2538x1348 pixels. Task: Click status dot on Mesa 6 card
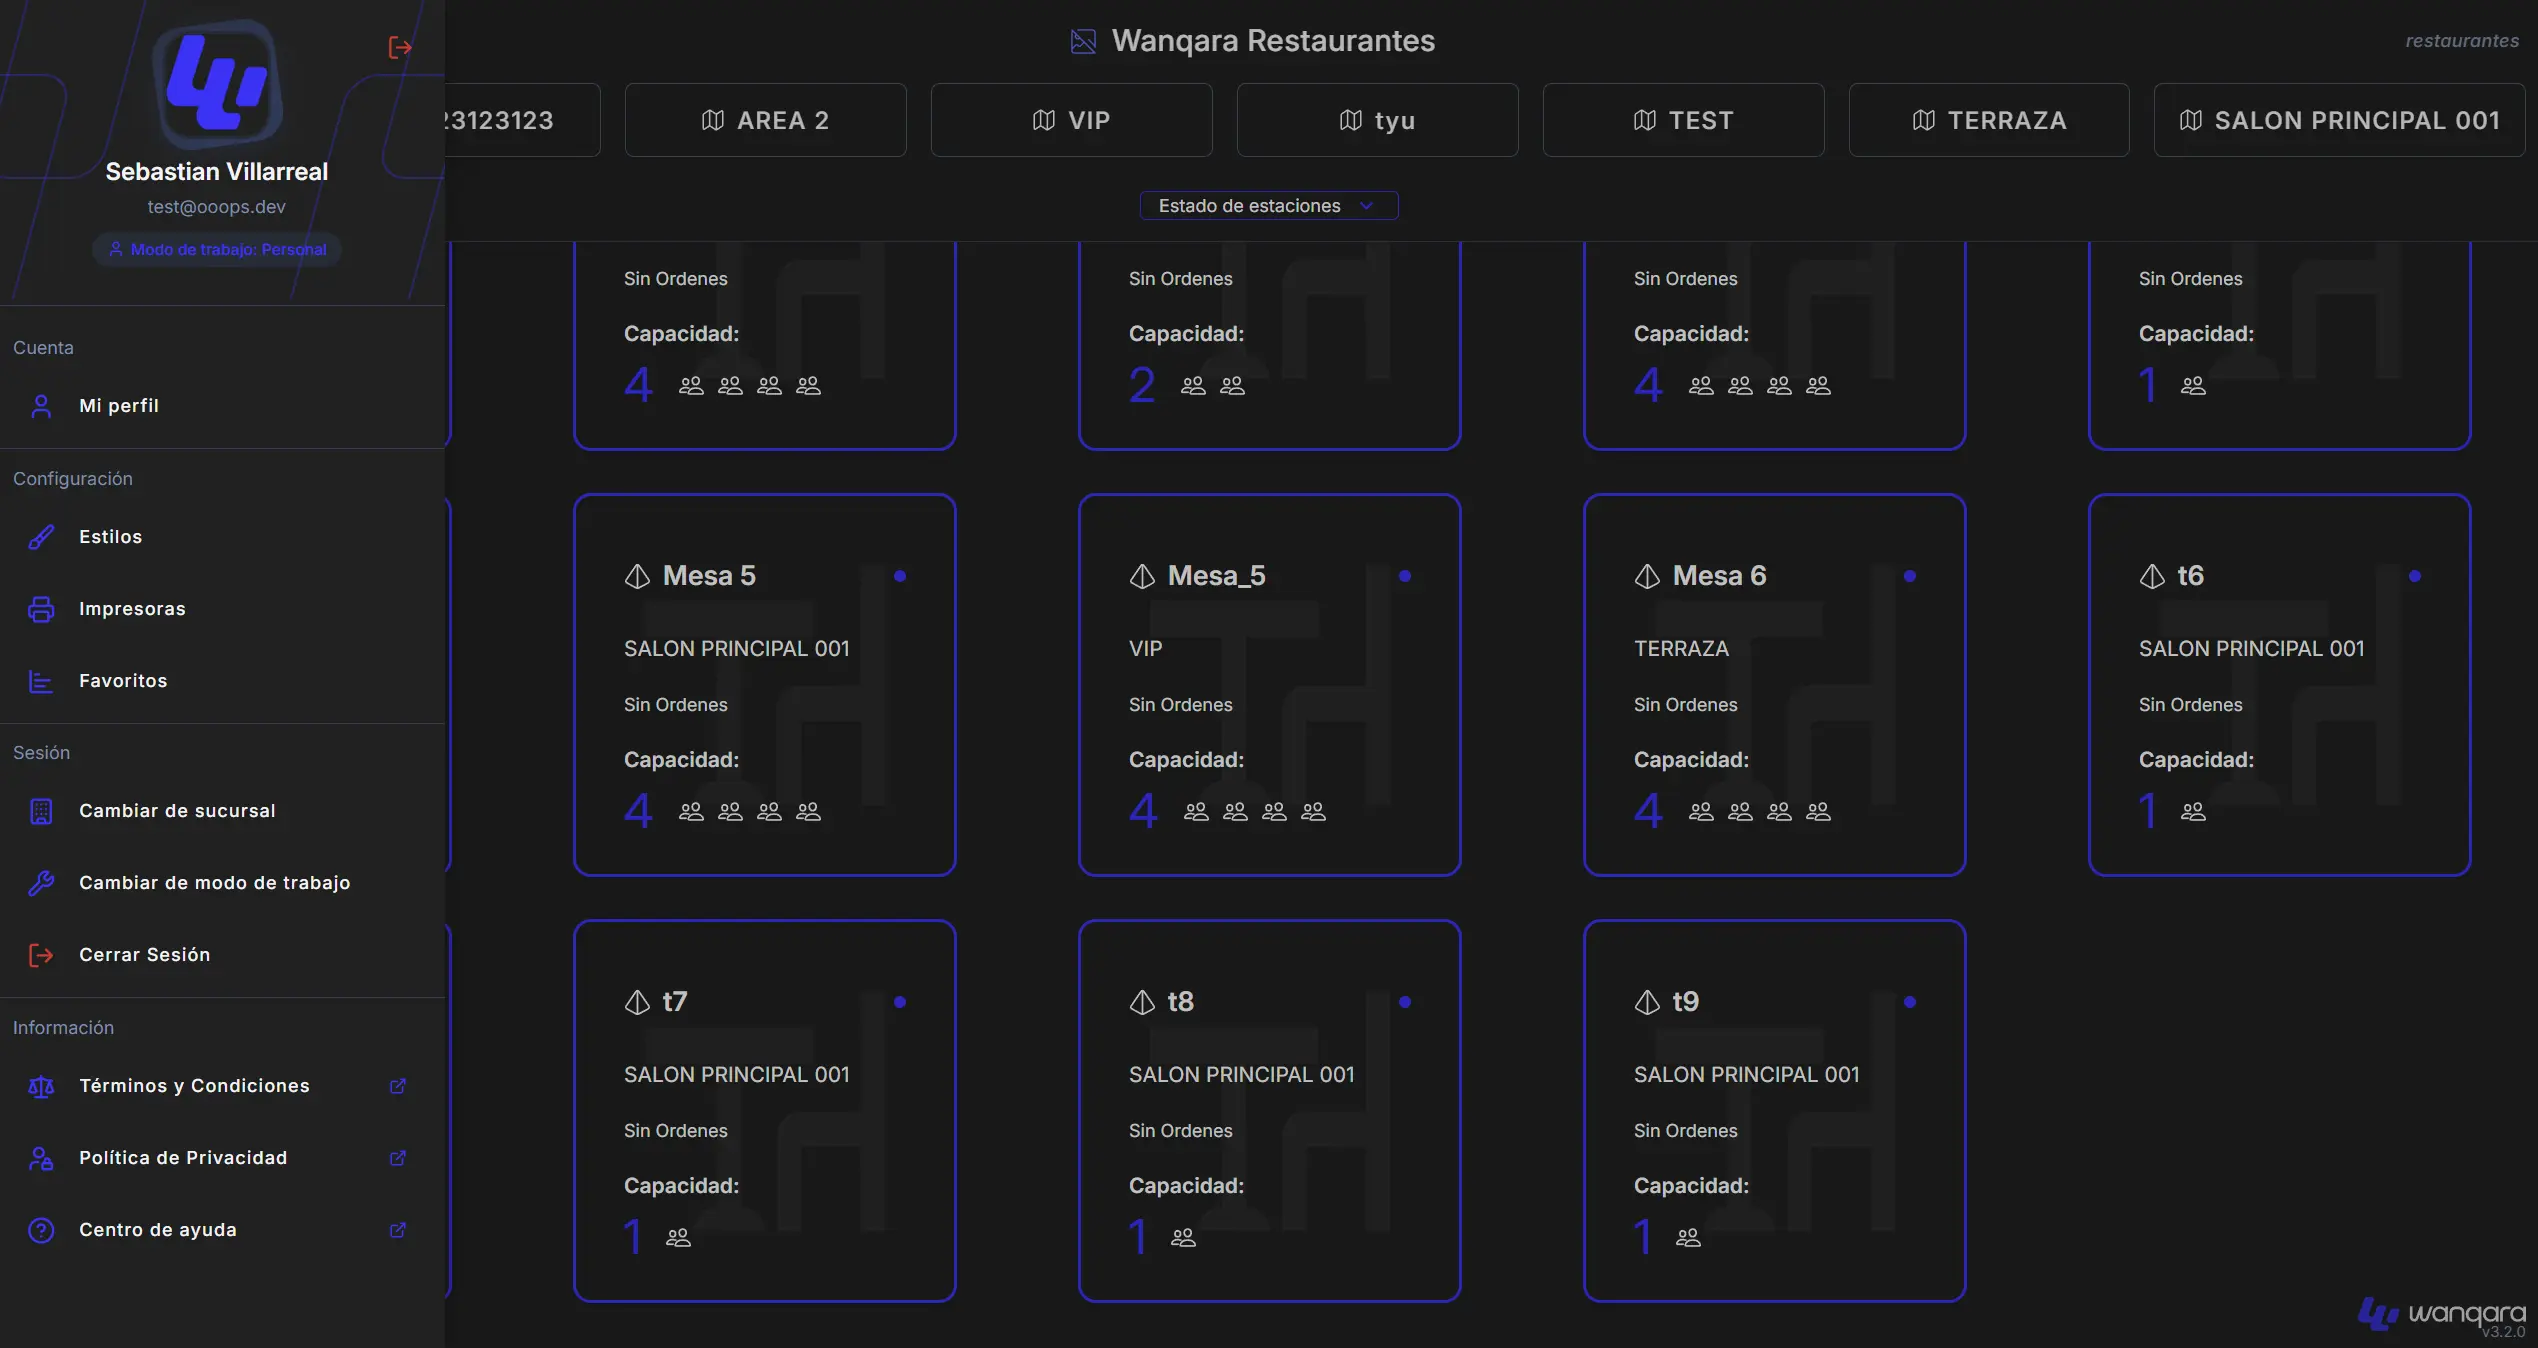(1910, 576)
